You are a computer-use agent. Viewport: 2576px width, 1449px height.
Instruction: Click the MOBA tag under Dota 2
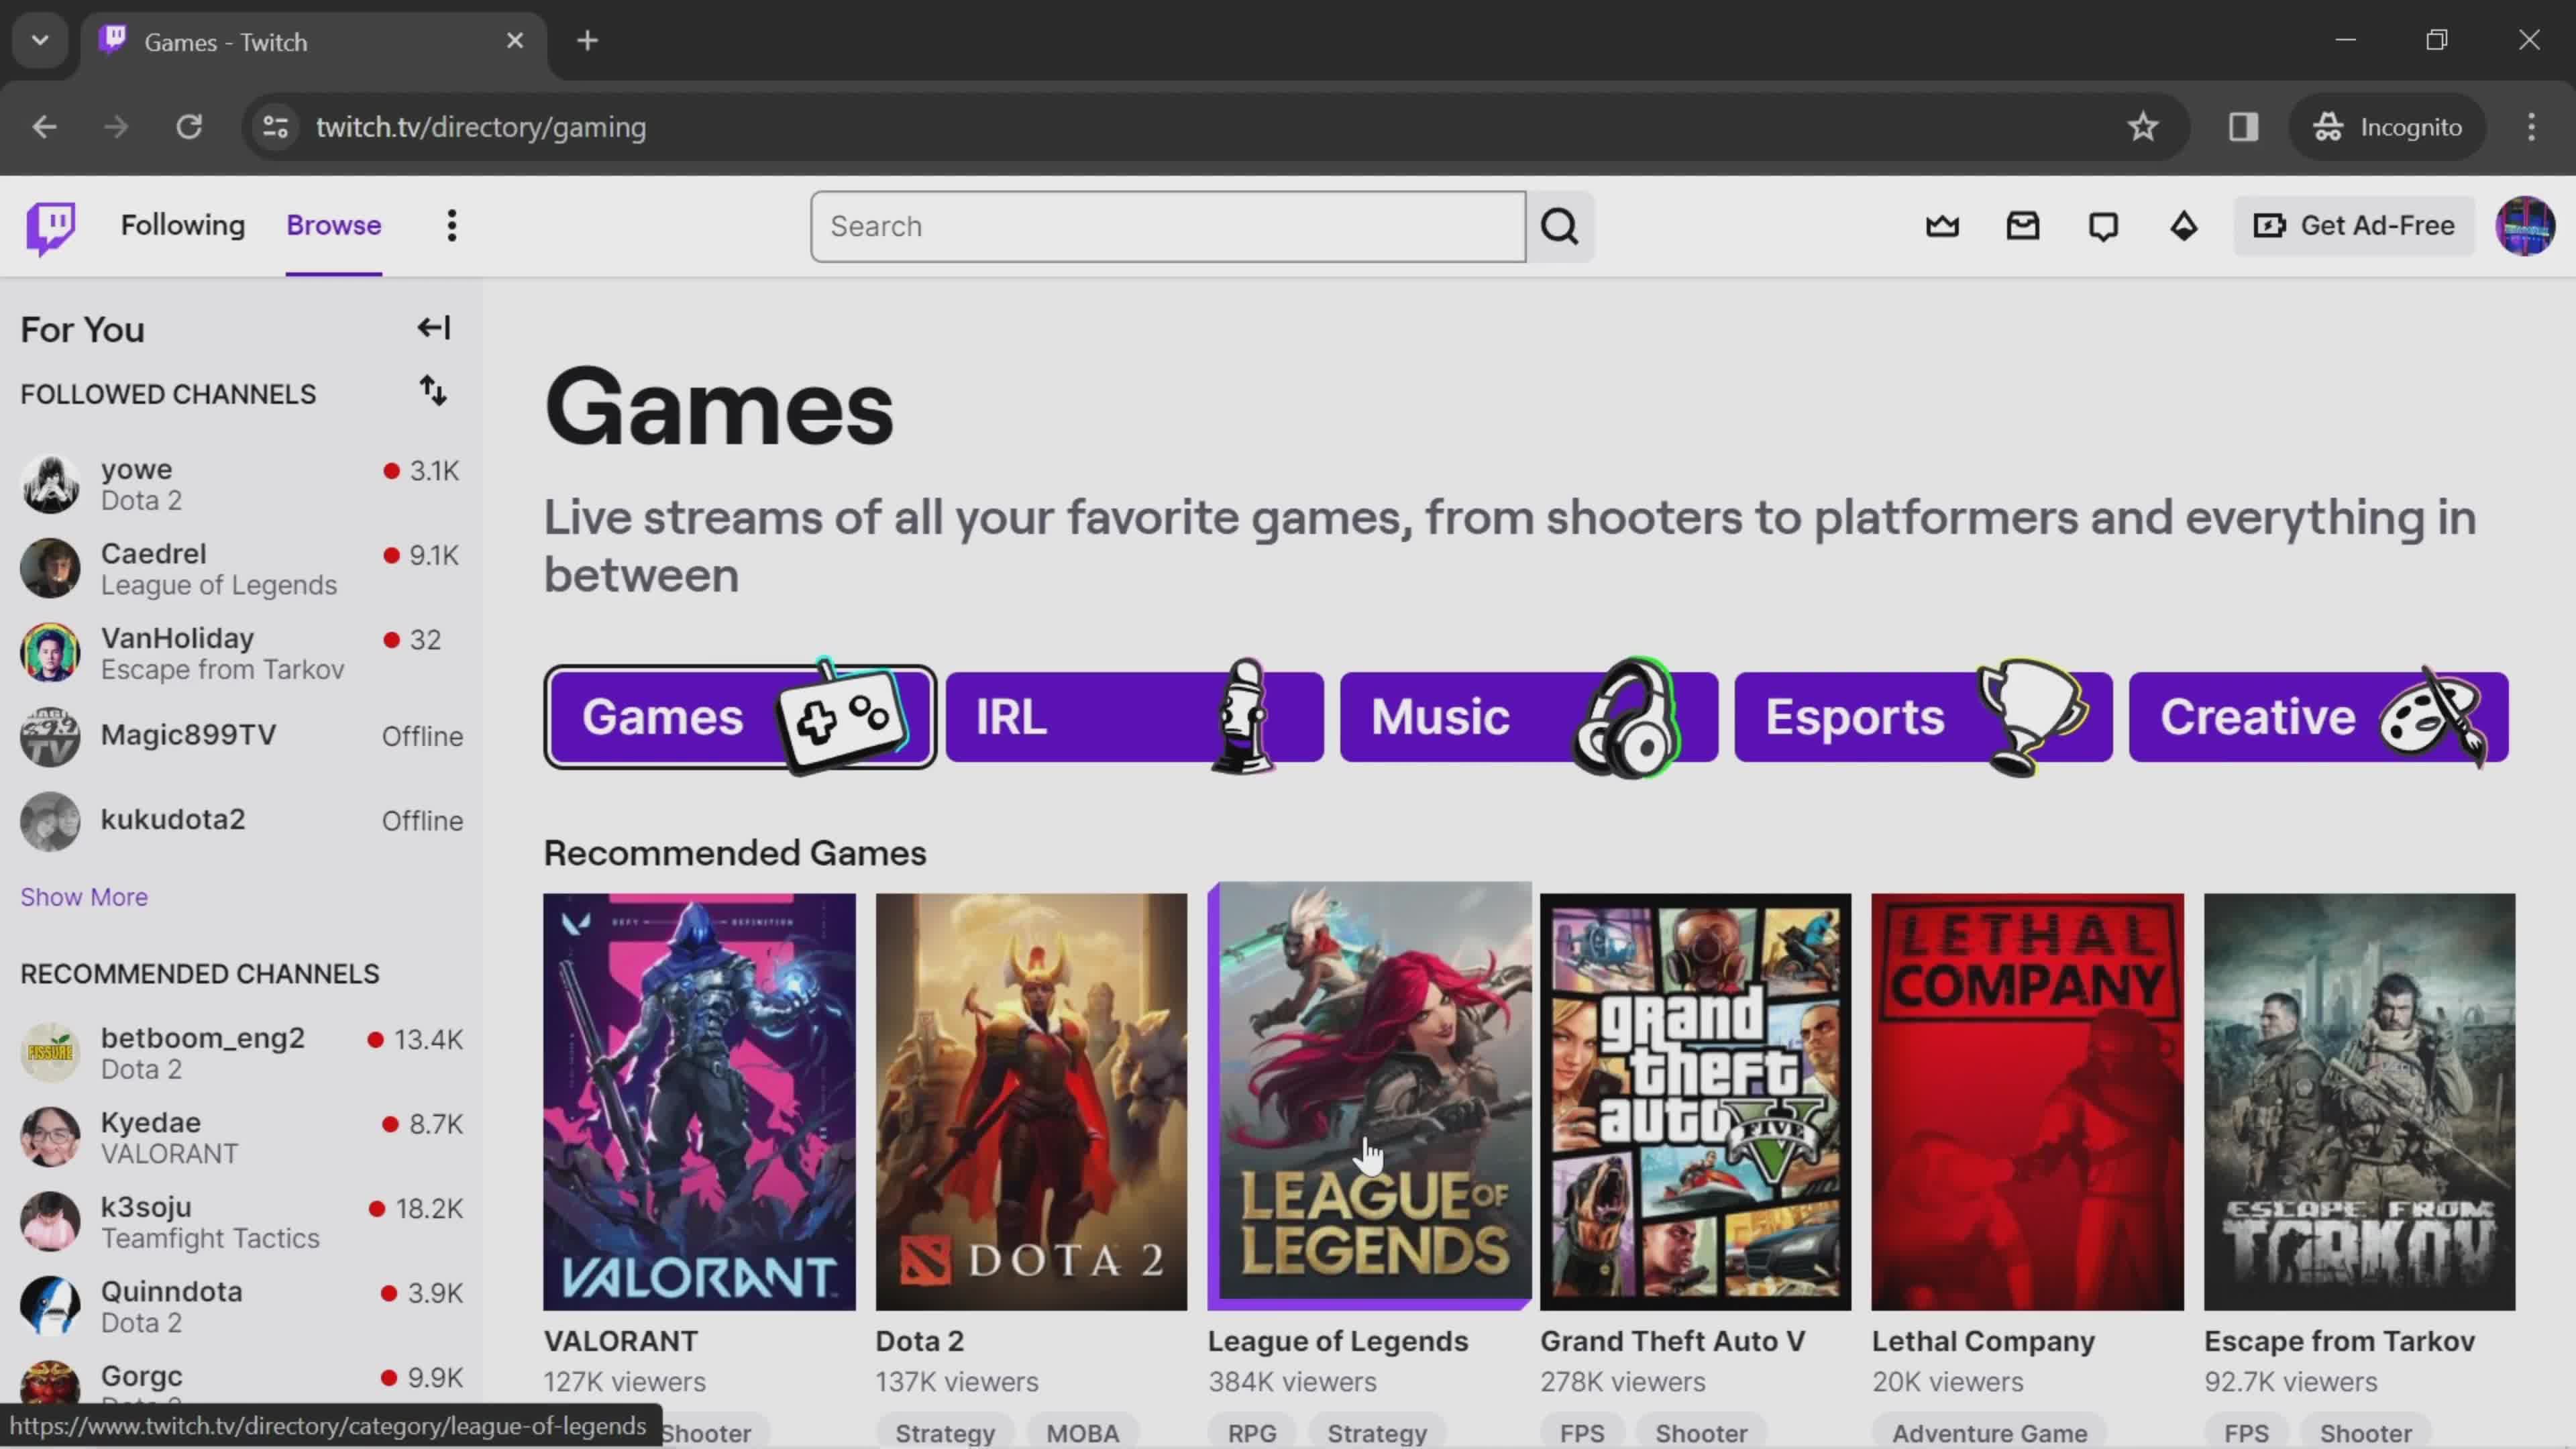click(1082, 1432)
